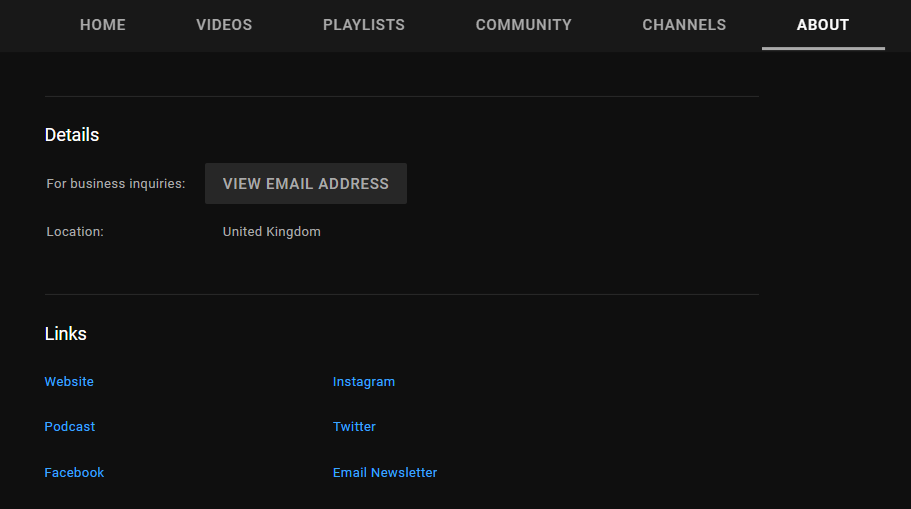
Task: Click the Links section heading
Action: [x=66, y=334]
